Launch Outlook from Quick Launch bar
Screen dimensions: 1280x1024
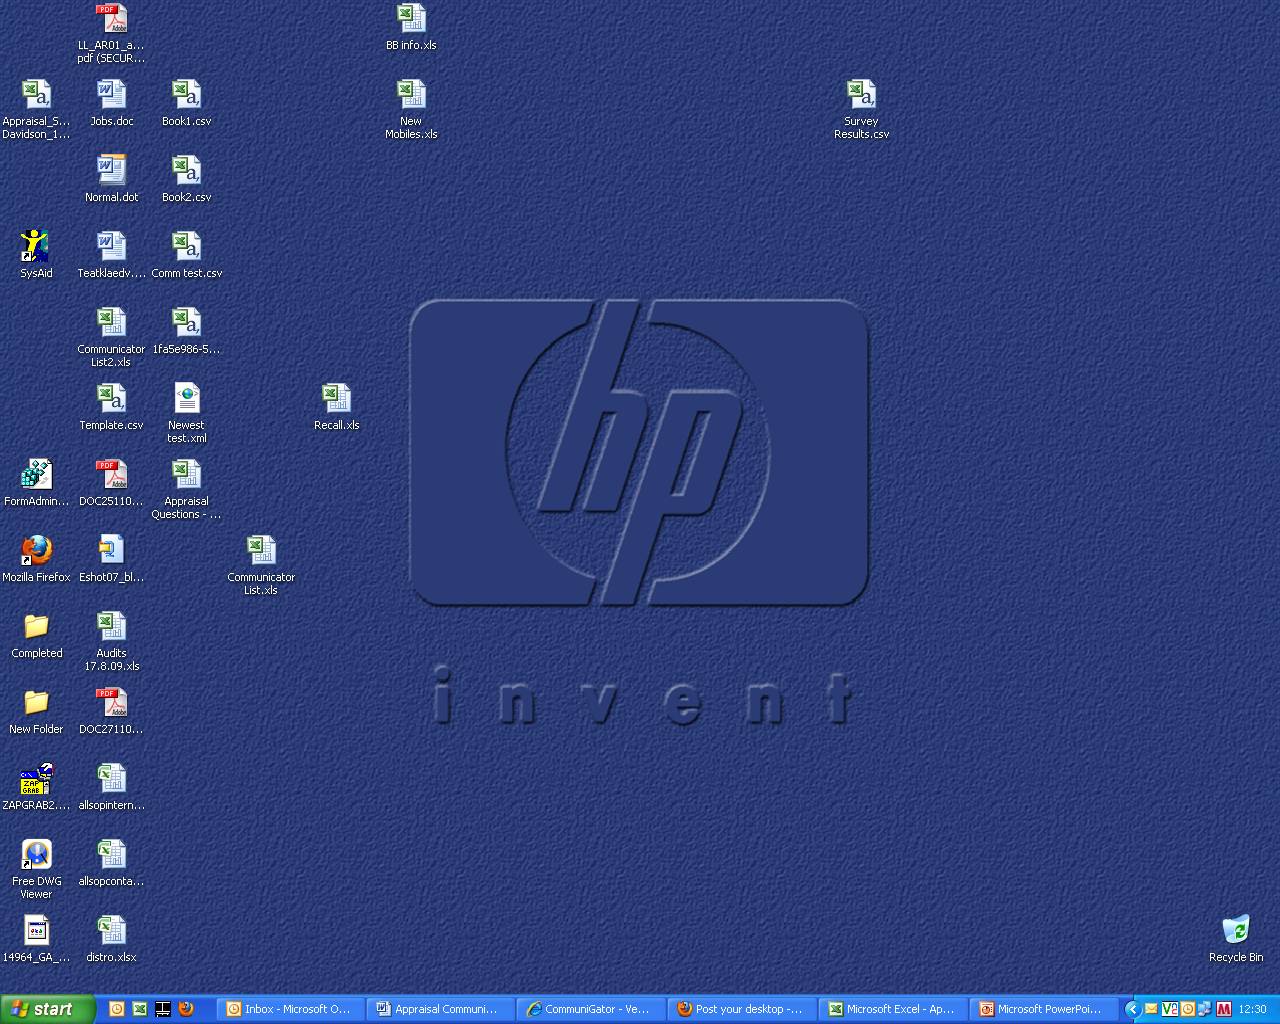pyautogui.click(x=117, y=1009)
